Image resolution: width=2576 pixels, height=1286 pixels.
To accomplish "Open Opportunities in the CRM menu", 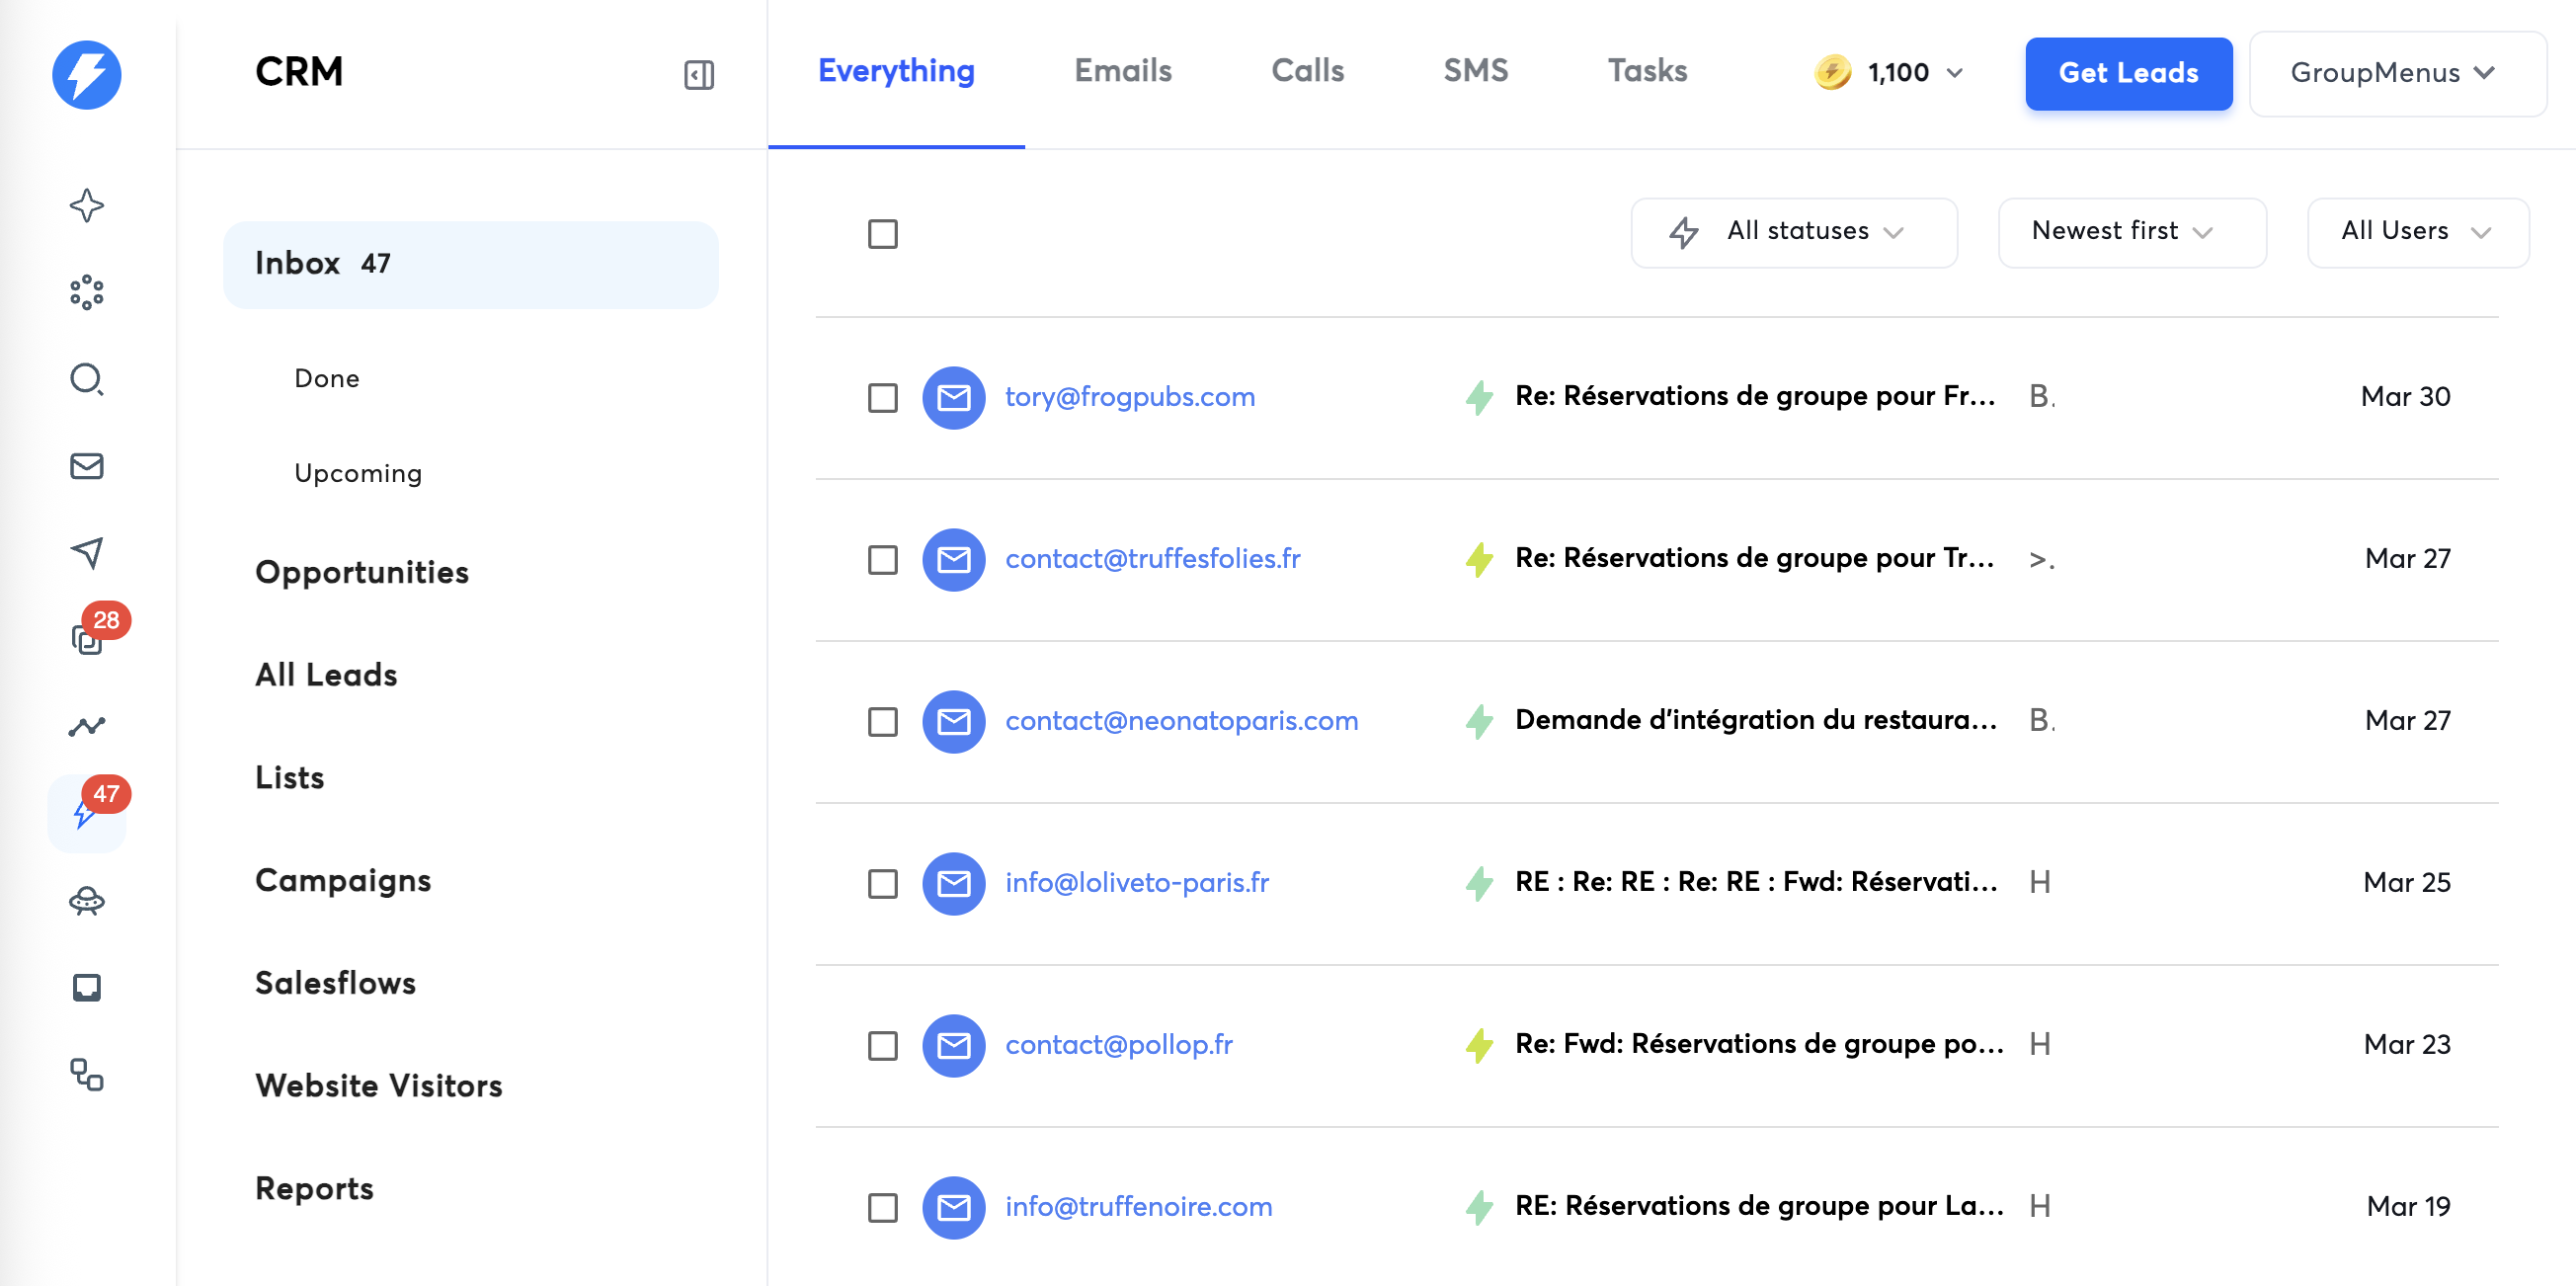I will click(x=361, y=572).
